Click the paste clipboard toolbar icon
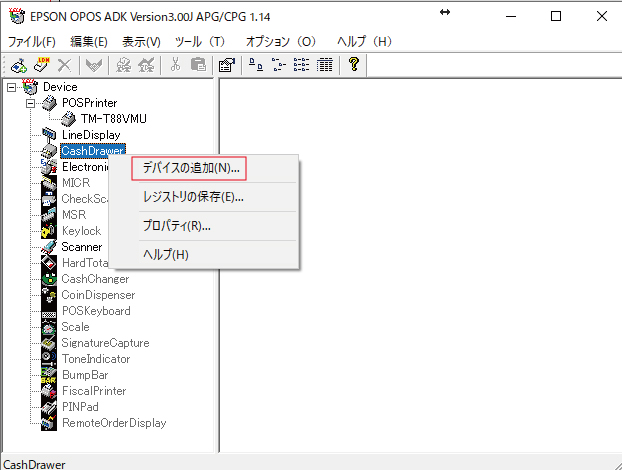This screenshot has height=470, width=622. [198, 65]
